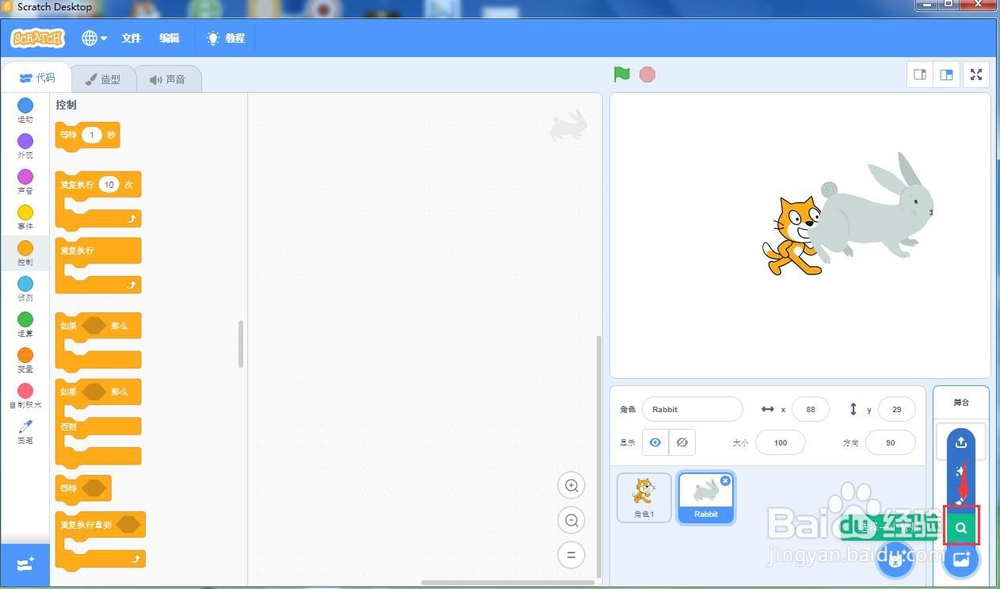This screenshot has height=589, width=1000.
Task: Select the 画笔 pen category
Action: tap(25, 432)
